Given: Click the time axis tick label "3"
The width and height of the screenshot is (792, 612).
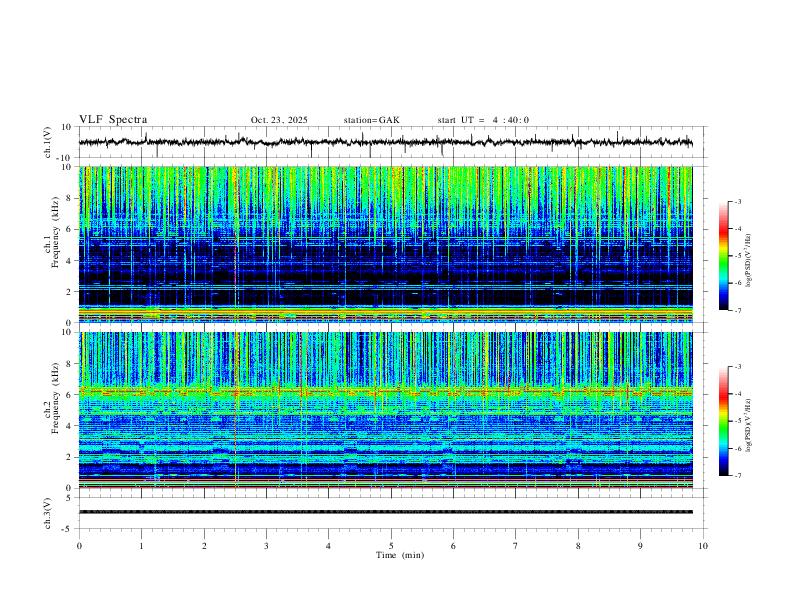Looking at the screenshot, I should coord(266,546).
